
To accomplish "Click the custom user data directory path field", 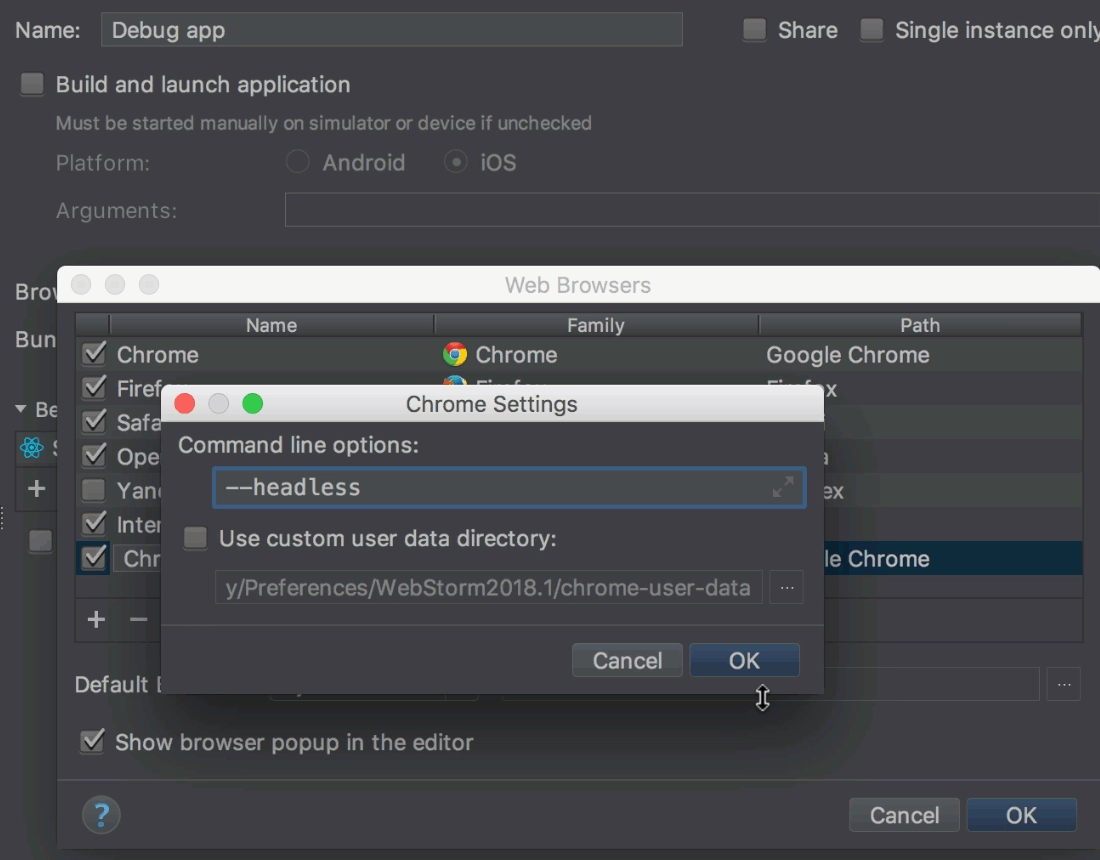I will click(488, 587).
